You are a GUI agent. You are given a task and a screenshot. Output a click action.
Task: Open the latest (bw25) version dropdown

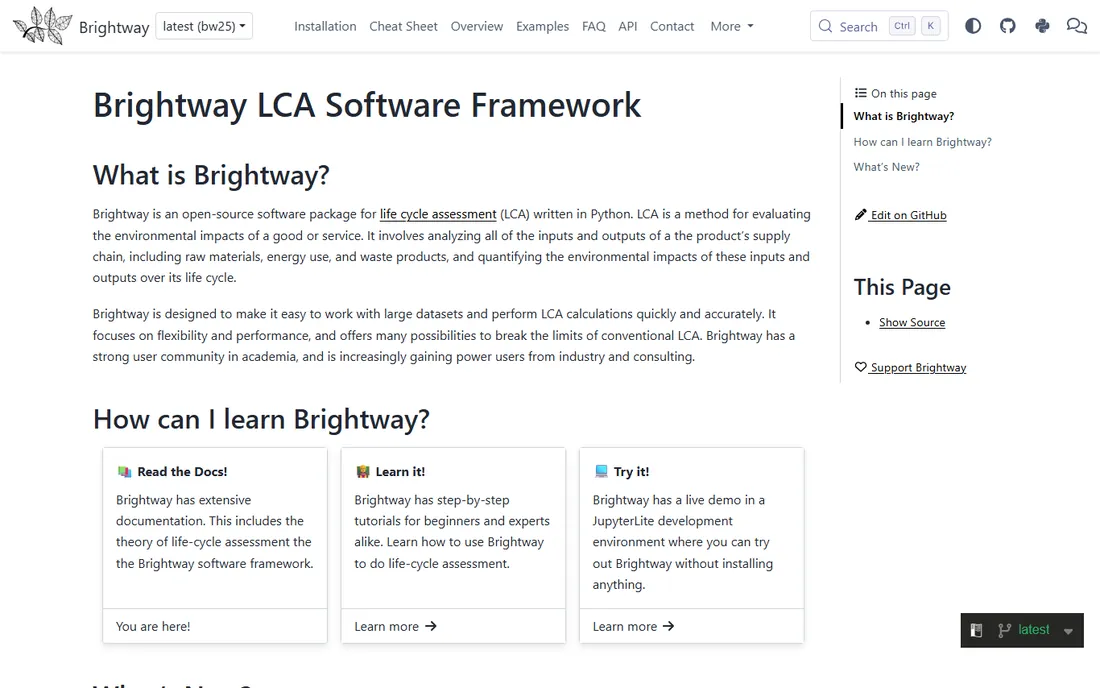pos(204,26)
